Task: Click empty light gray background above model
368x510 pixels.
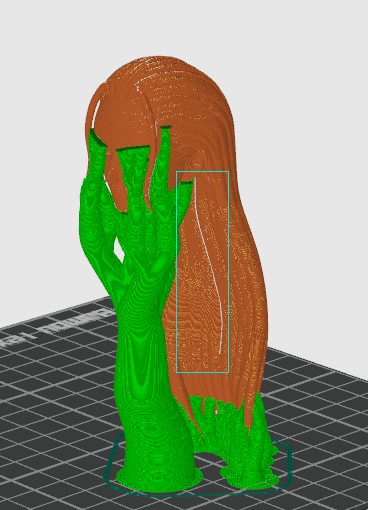Action: tap(183, 27)
